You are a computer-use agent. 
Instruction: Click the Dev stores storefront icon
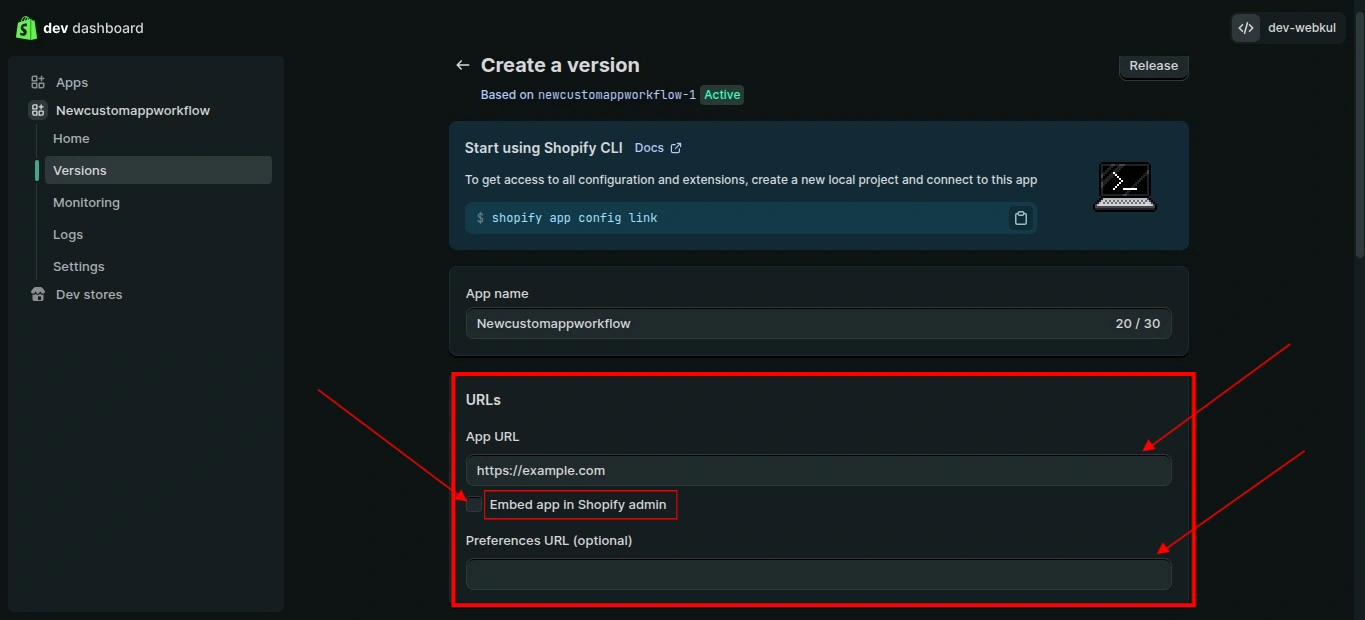click(38, 294)
